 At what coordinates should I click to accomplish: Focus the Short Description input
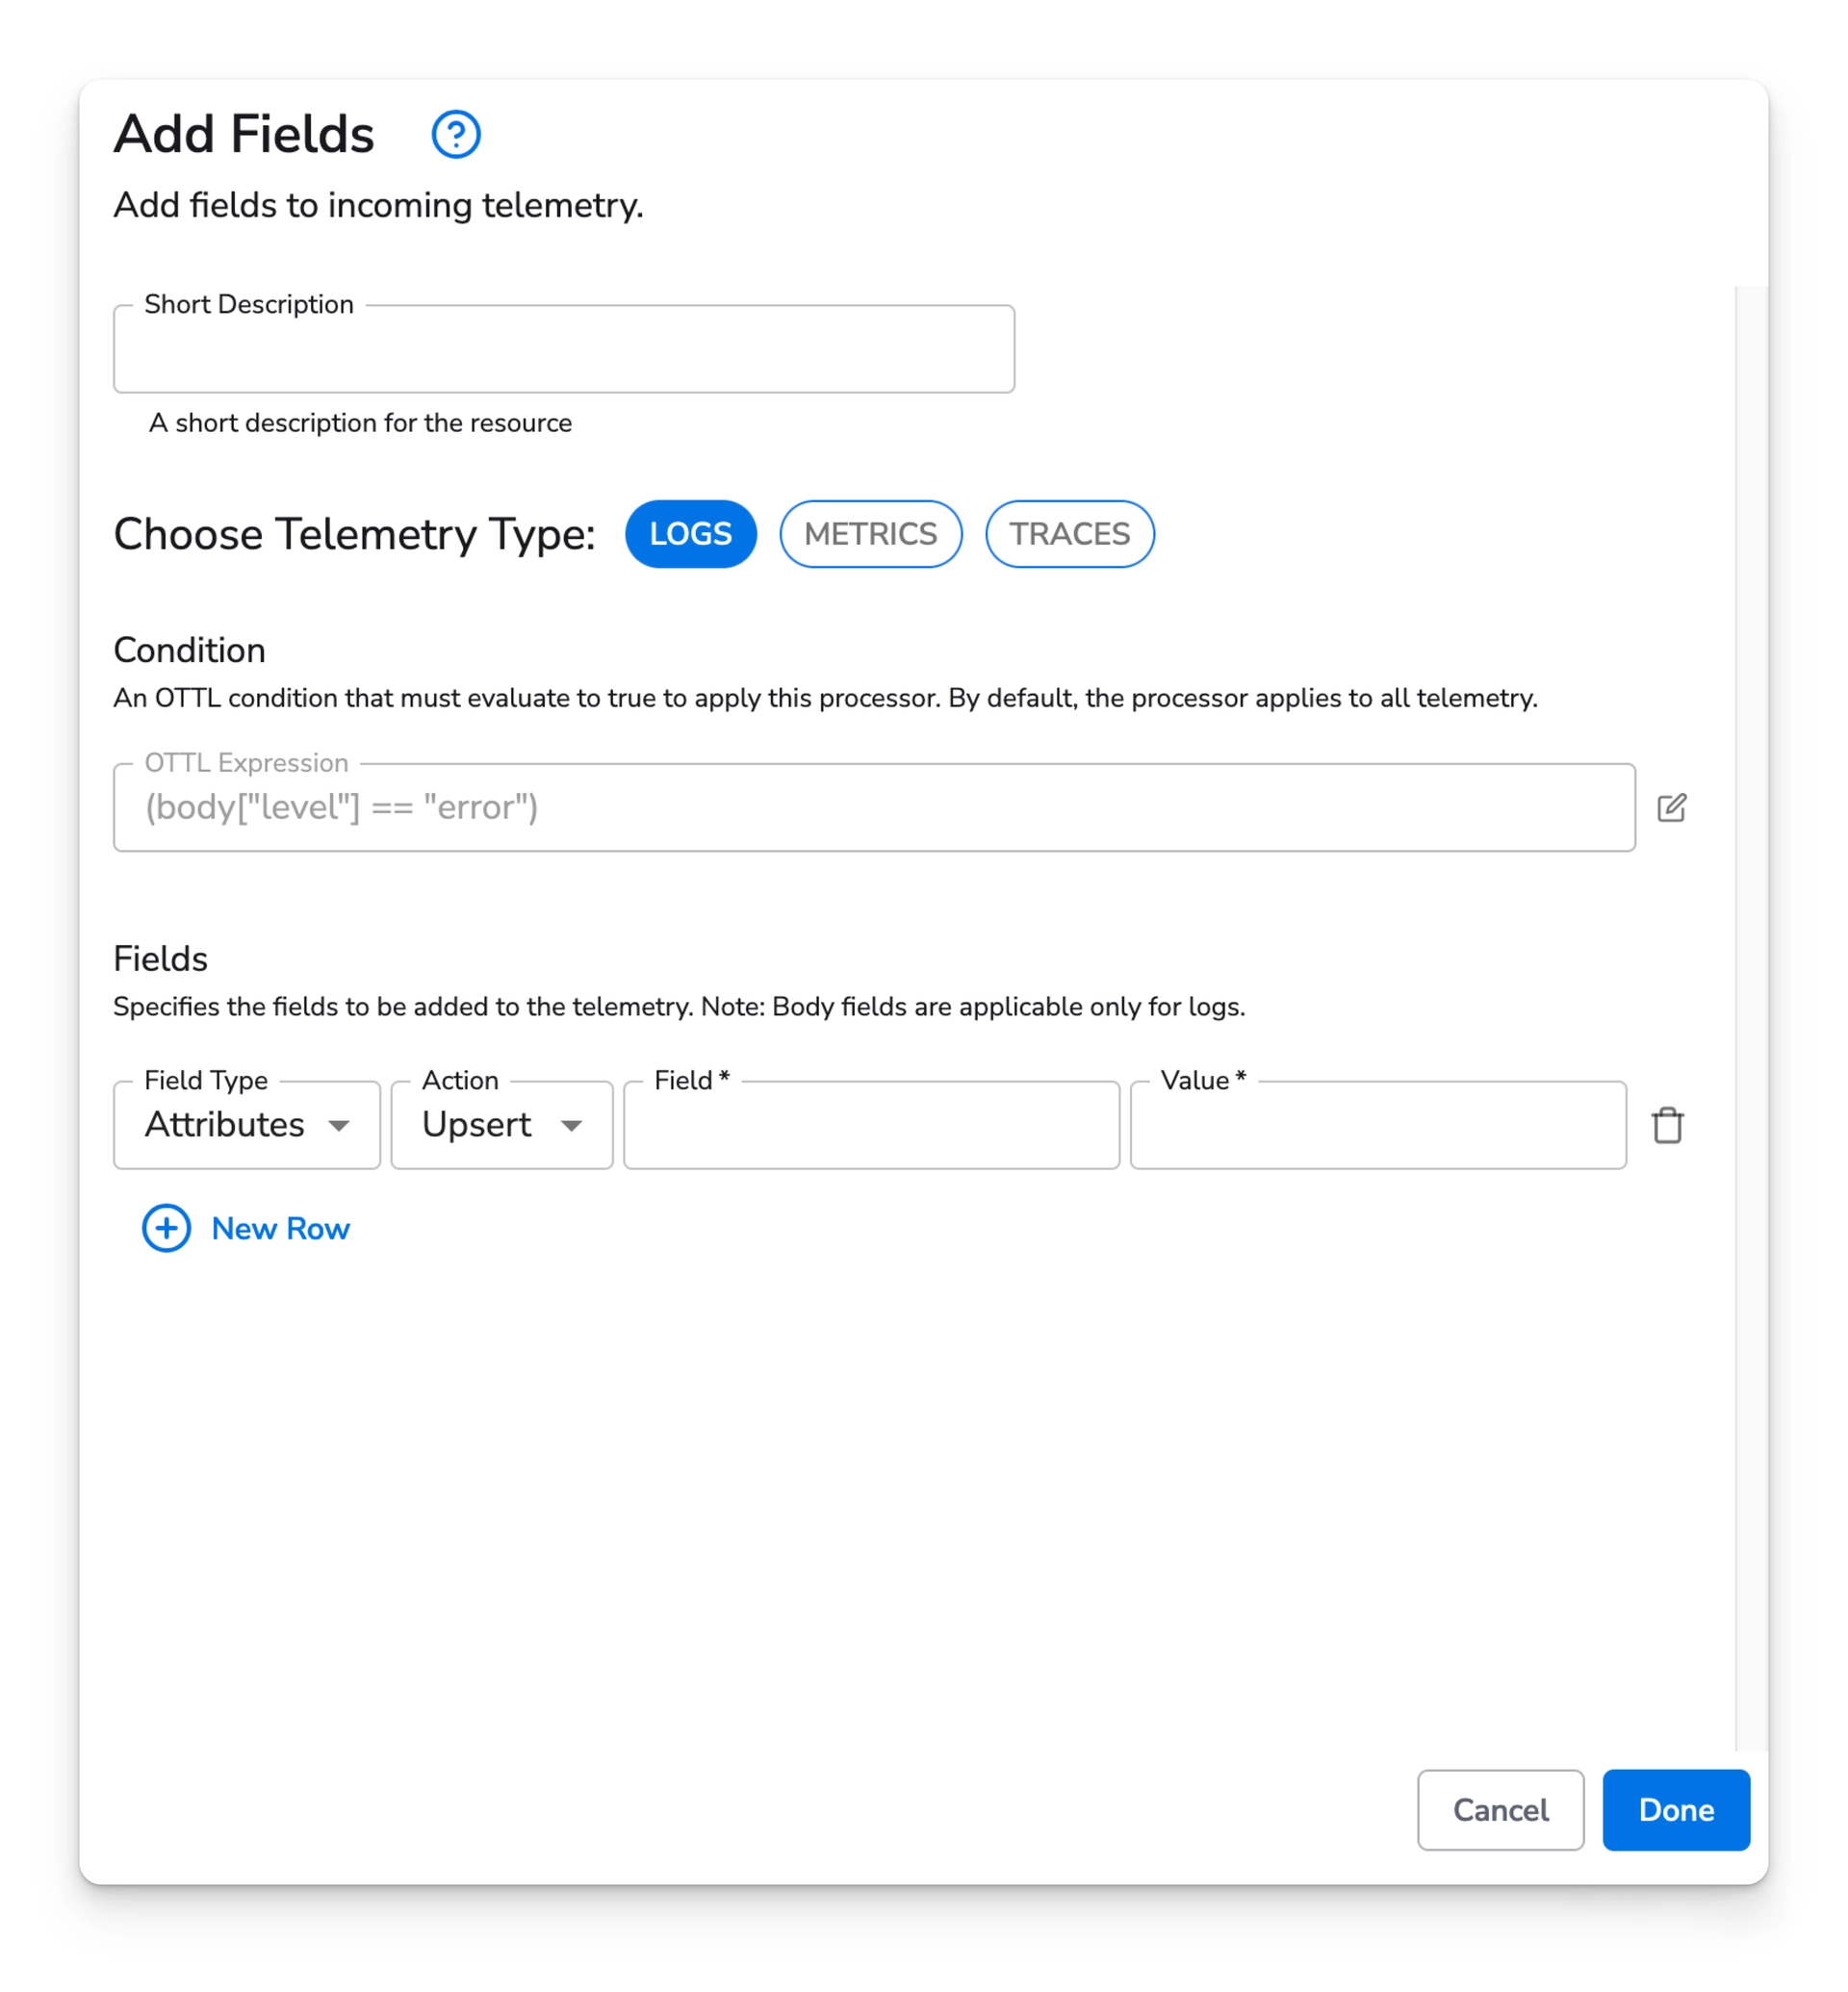point(563,349)
